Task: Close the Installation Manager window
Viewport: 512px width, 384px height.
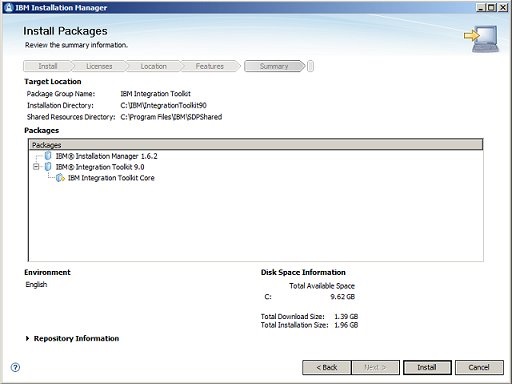Action: 503,7
